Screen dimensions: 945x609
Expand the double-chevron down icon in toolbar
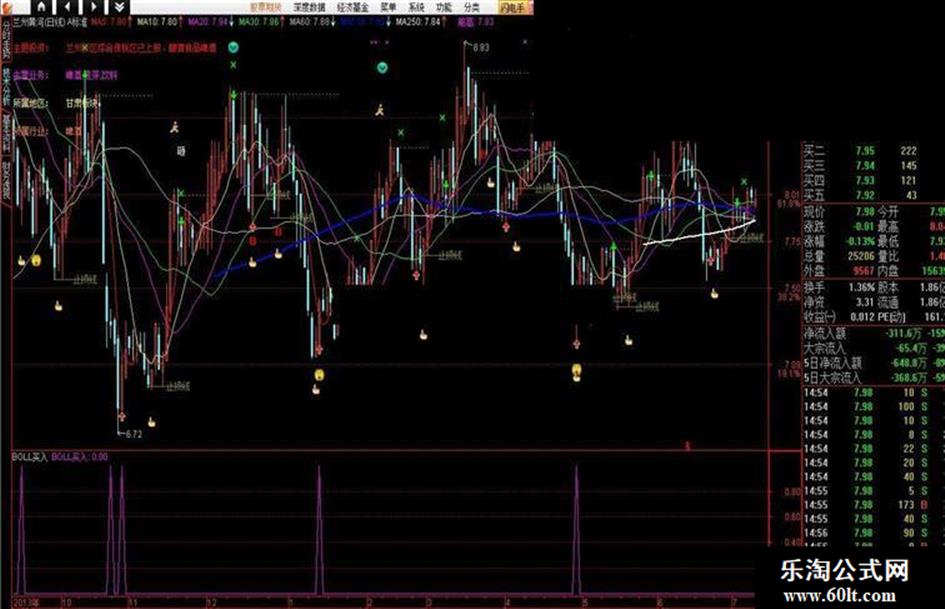click(x=119, y=7)
